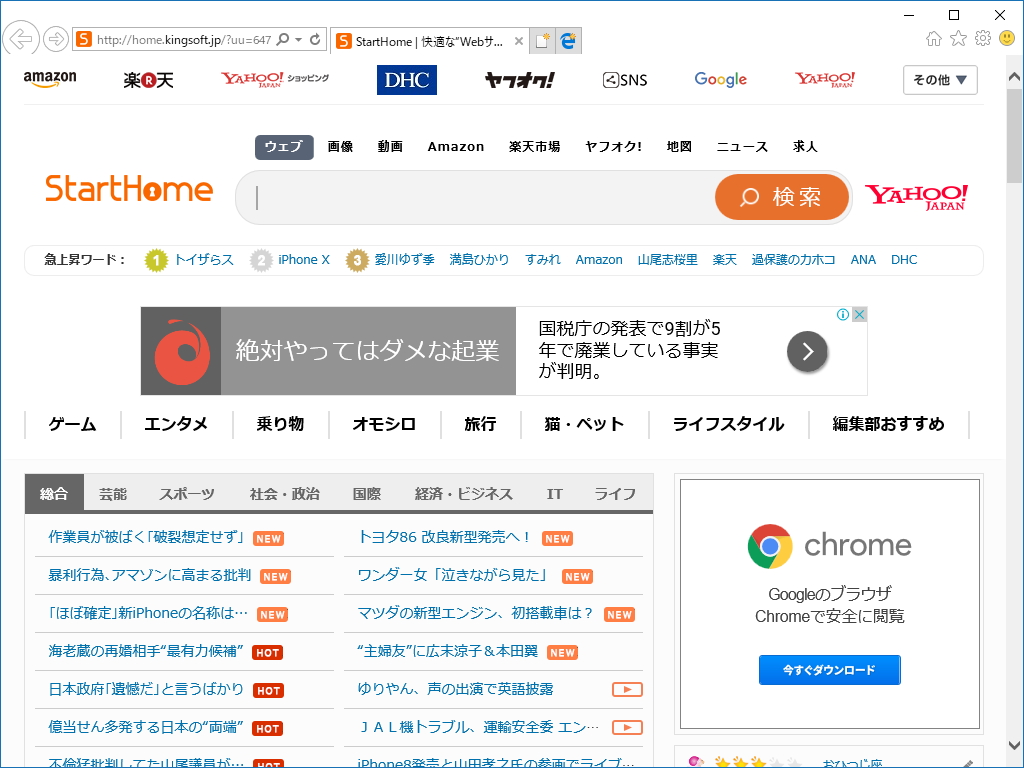1024x768 pixels.
Task: Expand the その他 dropdown
Action: click(939, 80)
